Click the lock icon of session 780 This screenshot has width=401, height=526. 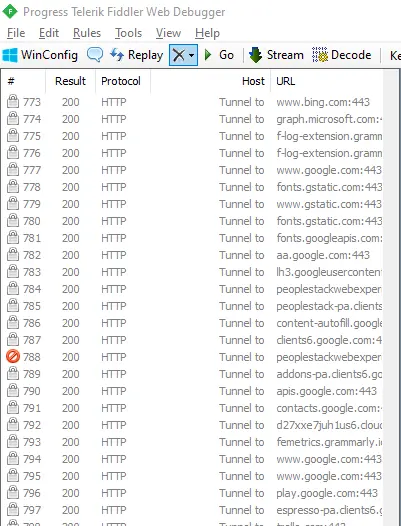[13, 220]
